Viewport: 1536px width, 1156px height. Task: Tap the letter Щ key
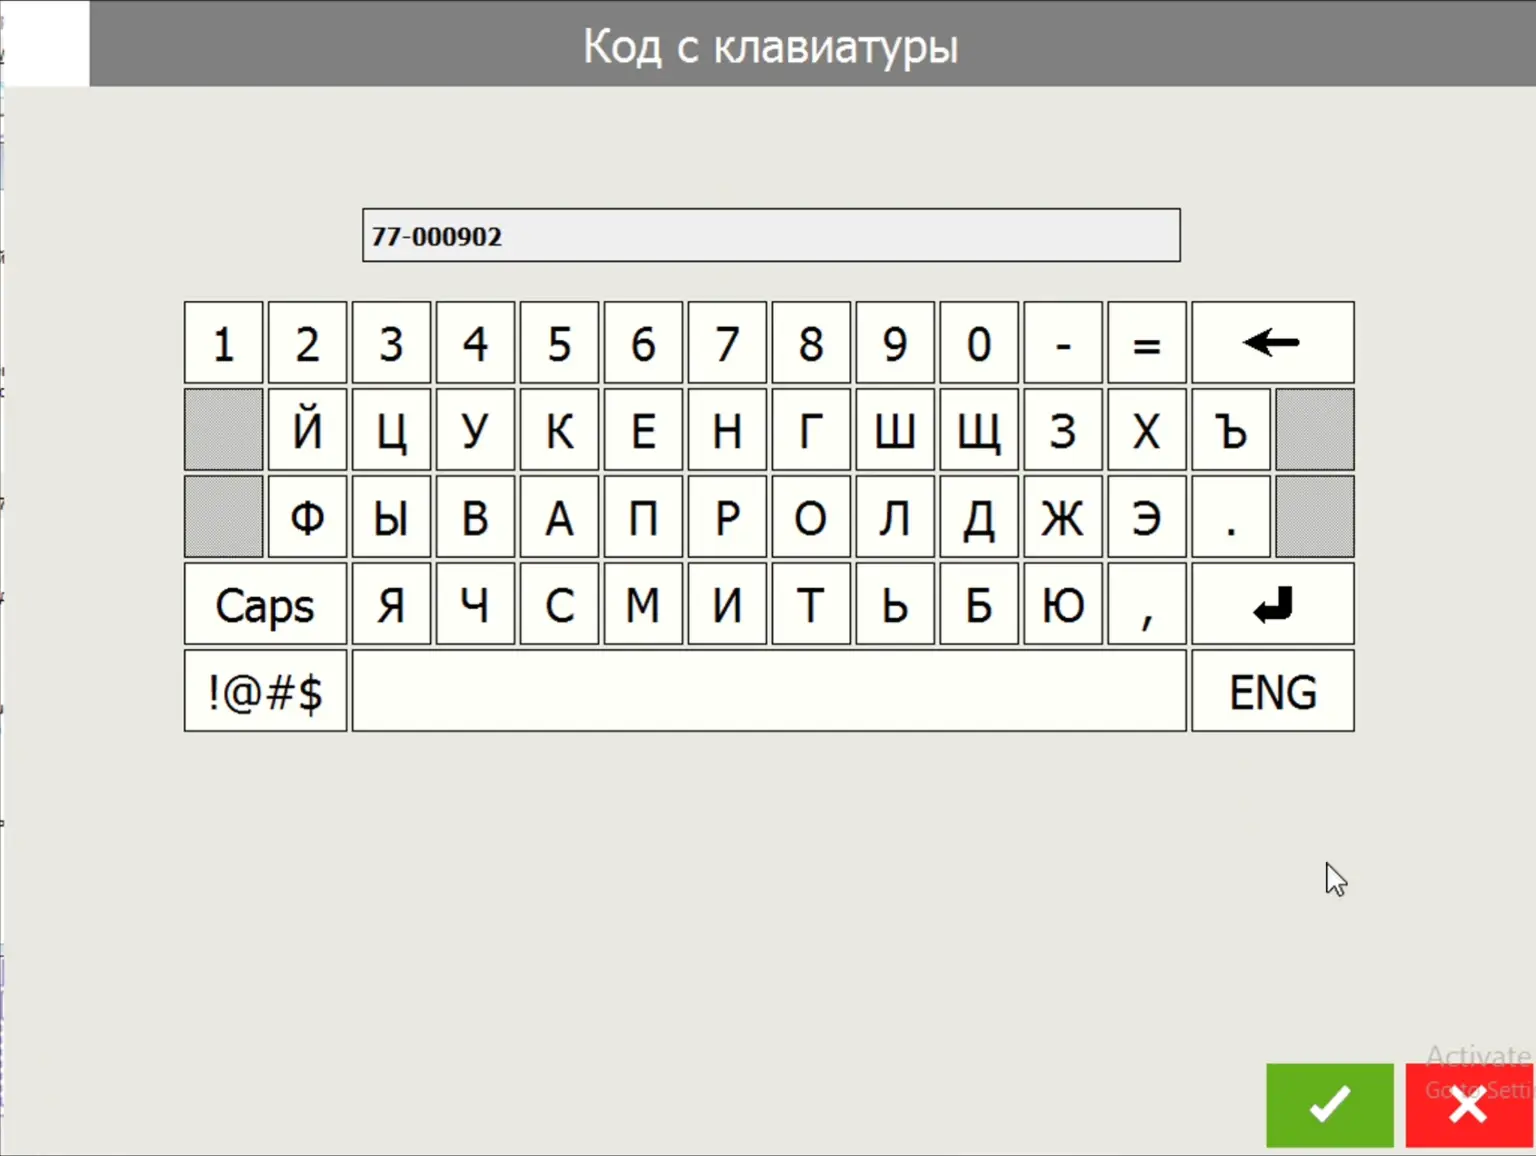pyautogui.click(x=979, y=430)
